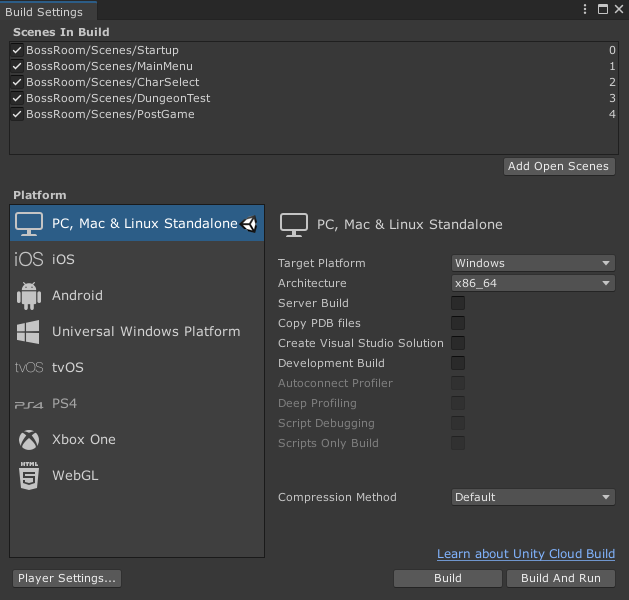Open the Architecture x86_64 dropdown
The image size is (629, 600).
(532, 283)
